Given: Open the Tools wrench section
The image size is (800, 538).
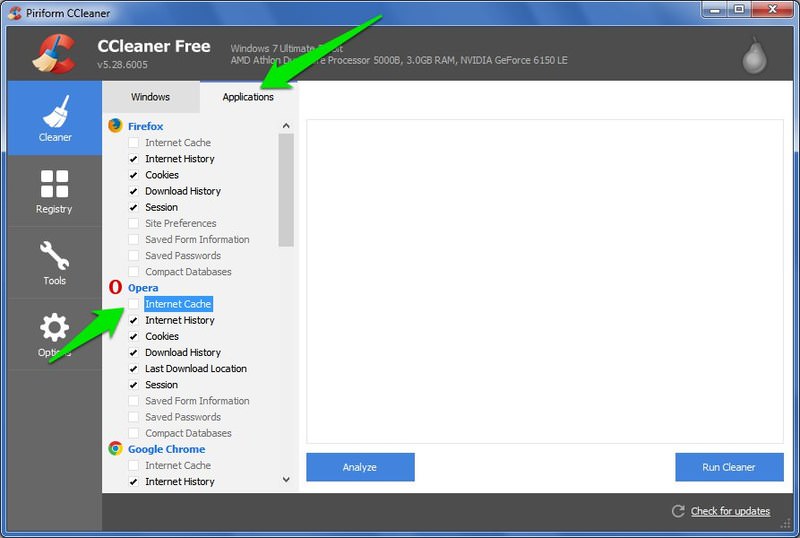Looking at the screenshot, I should click(x=55, y=263).
